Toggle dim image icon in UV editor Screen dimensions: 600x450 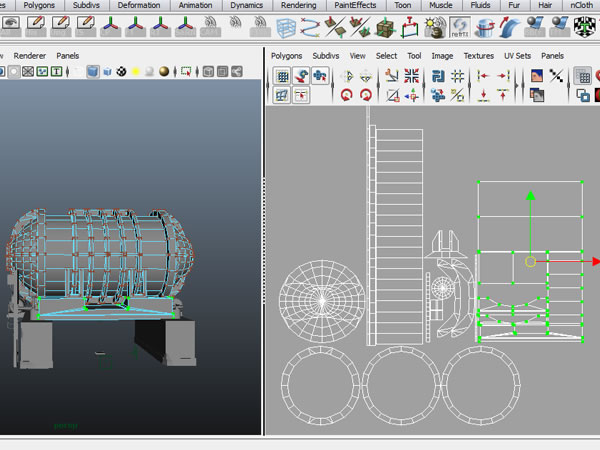(537, 95)
